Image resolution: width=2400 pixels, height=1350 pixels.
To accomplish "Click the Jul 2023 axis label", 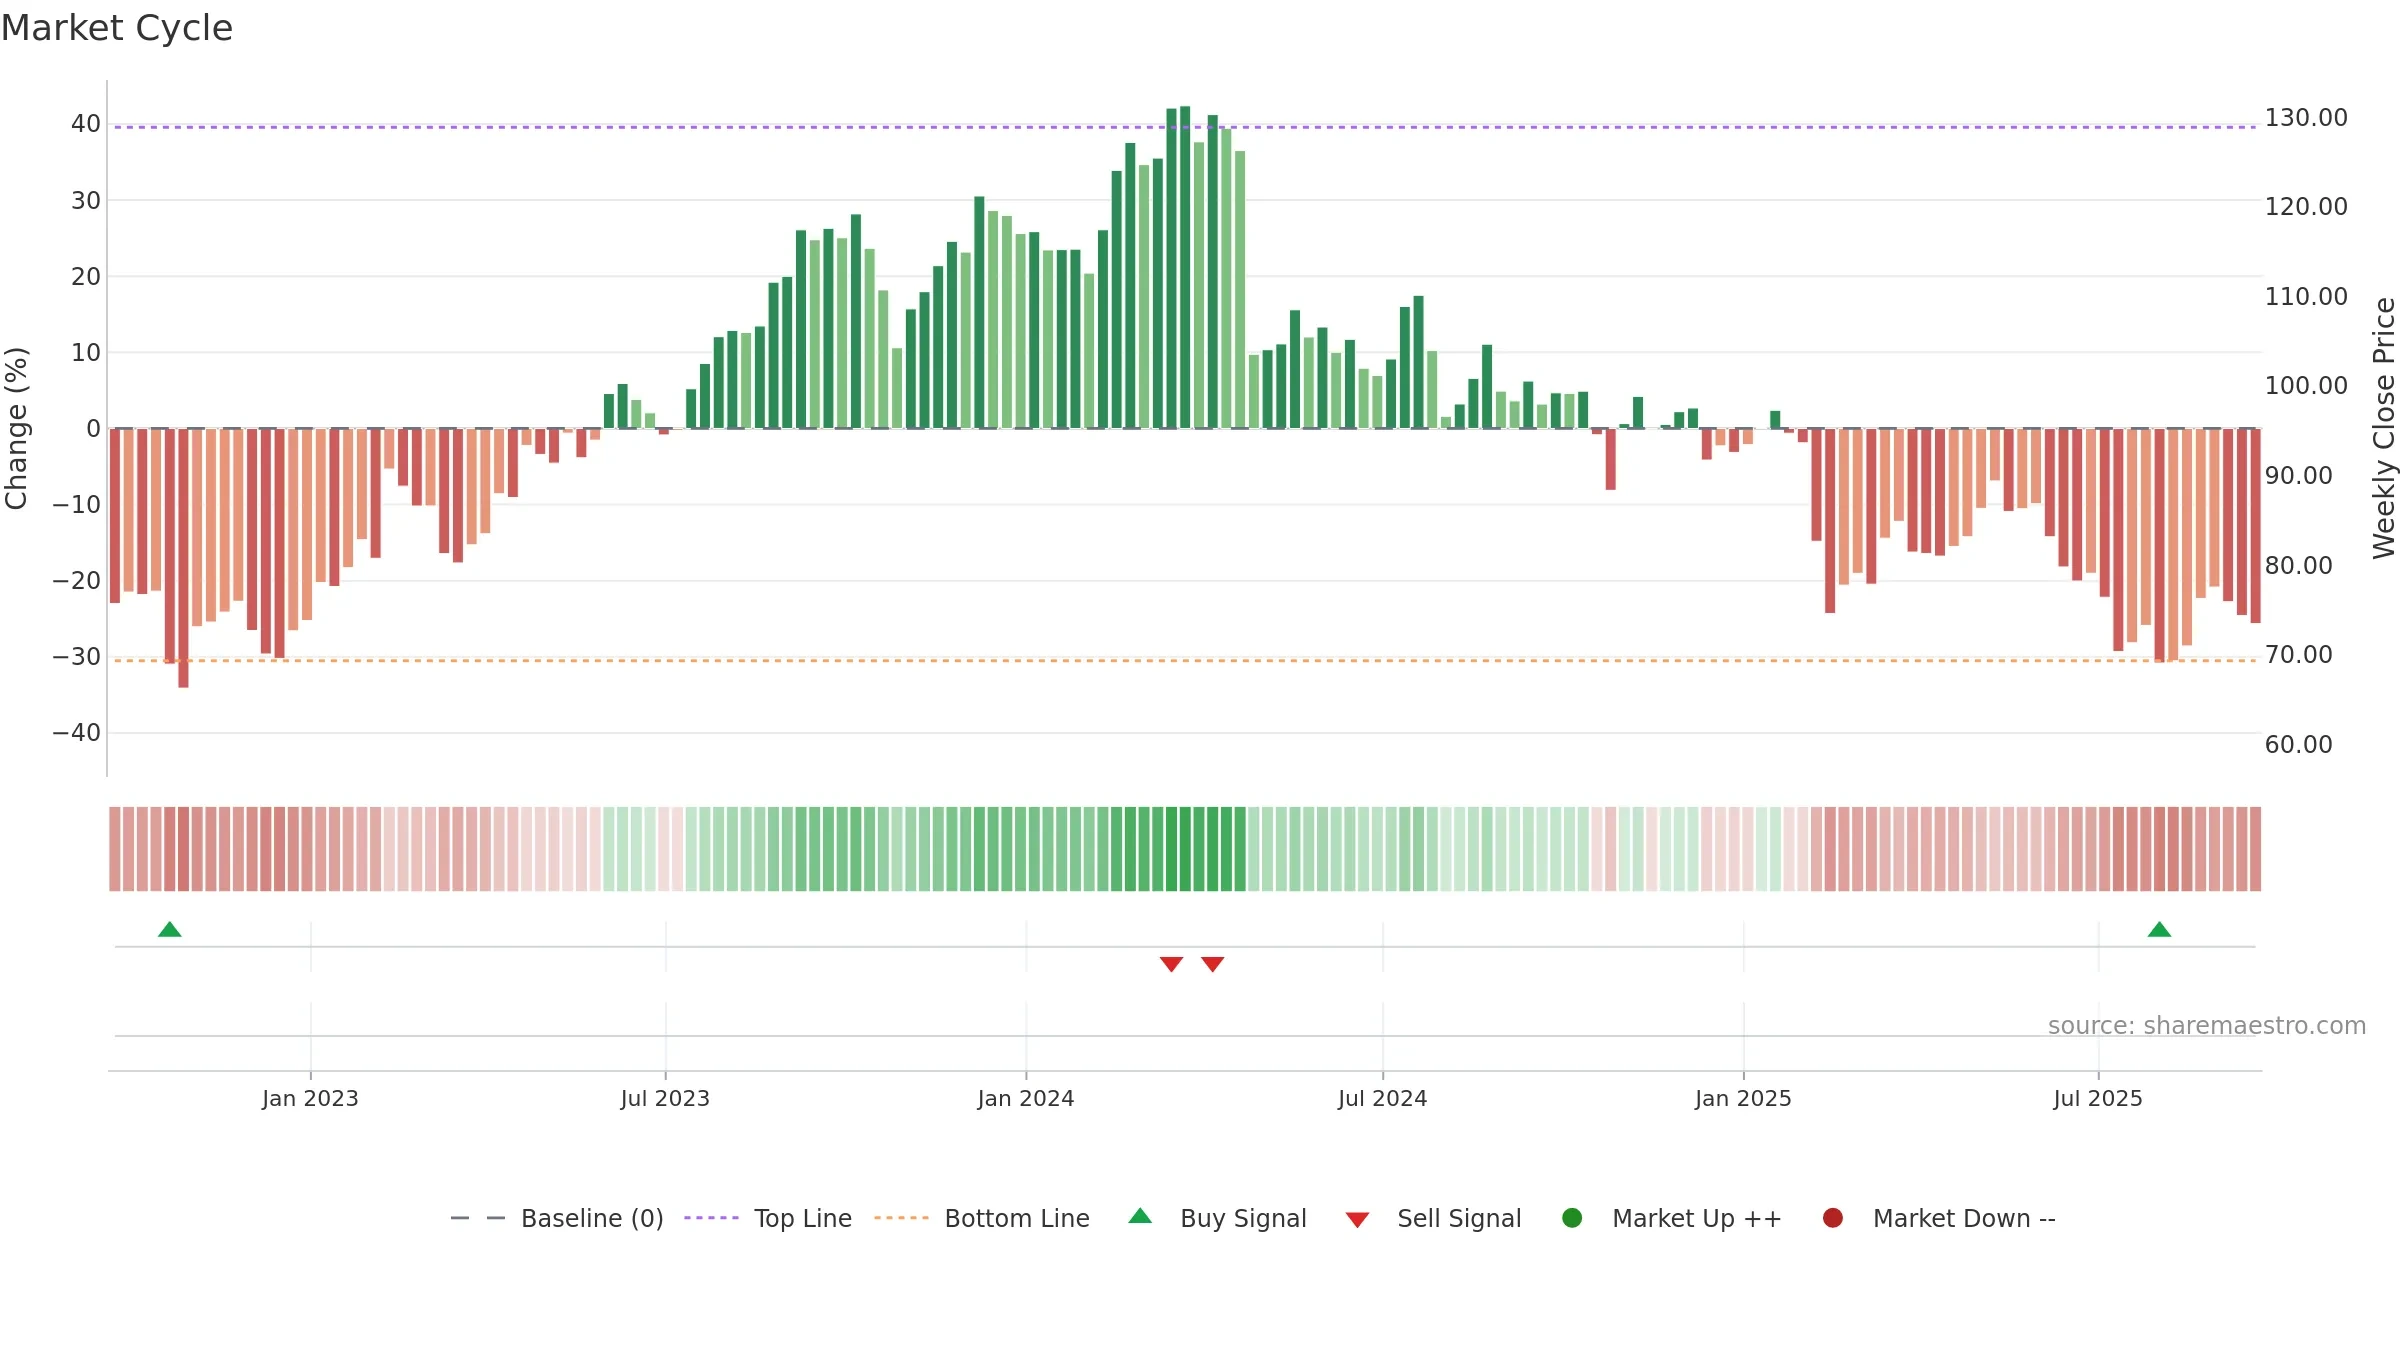I will [x=665, y=1099].
